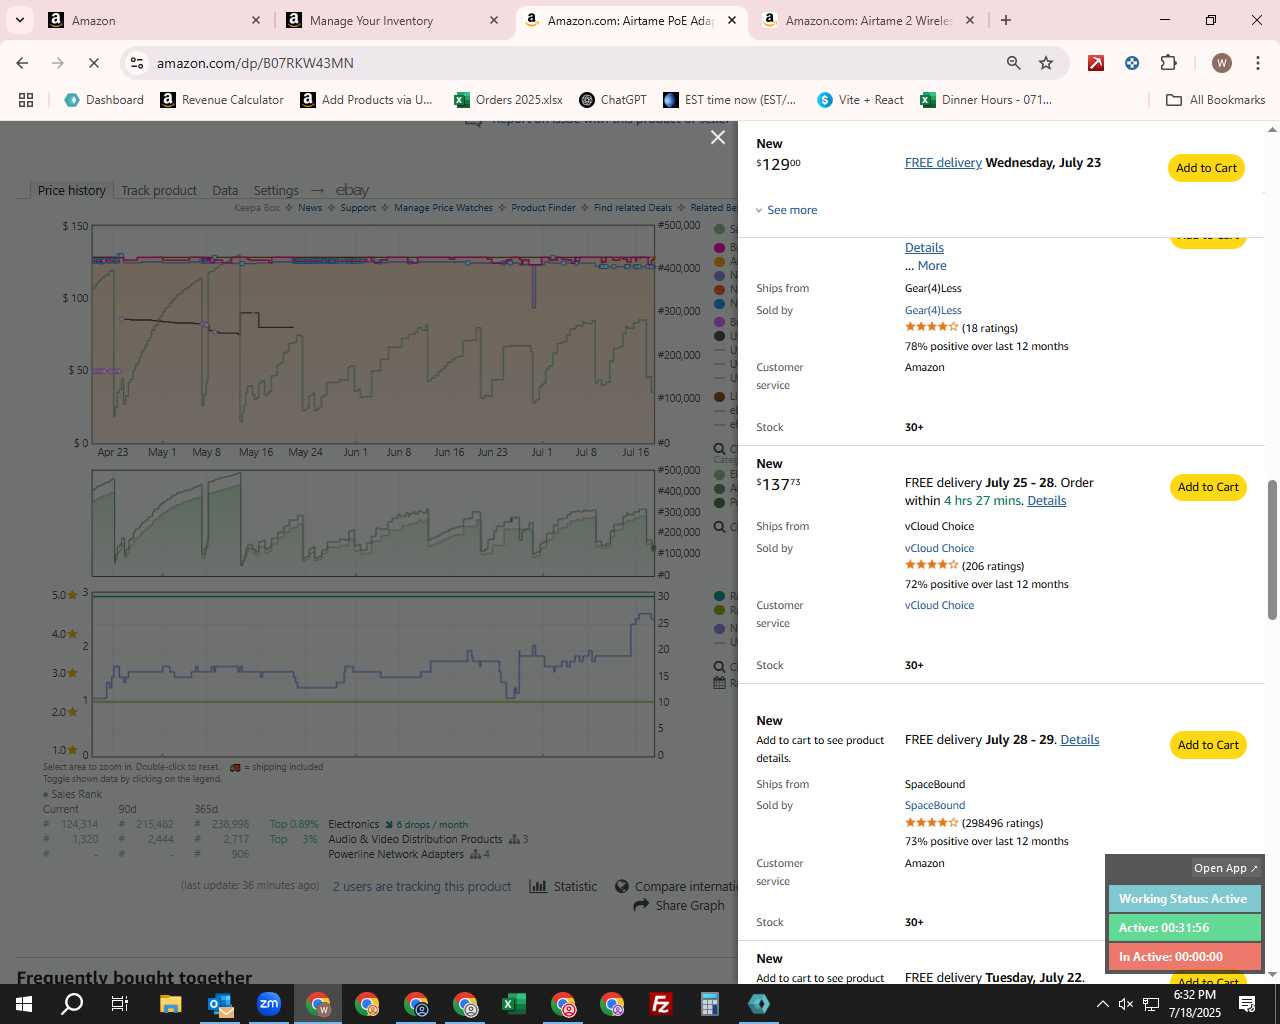Open the Keepa Statistic chart icon

pos(538,886)
